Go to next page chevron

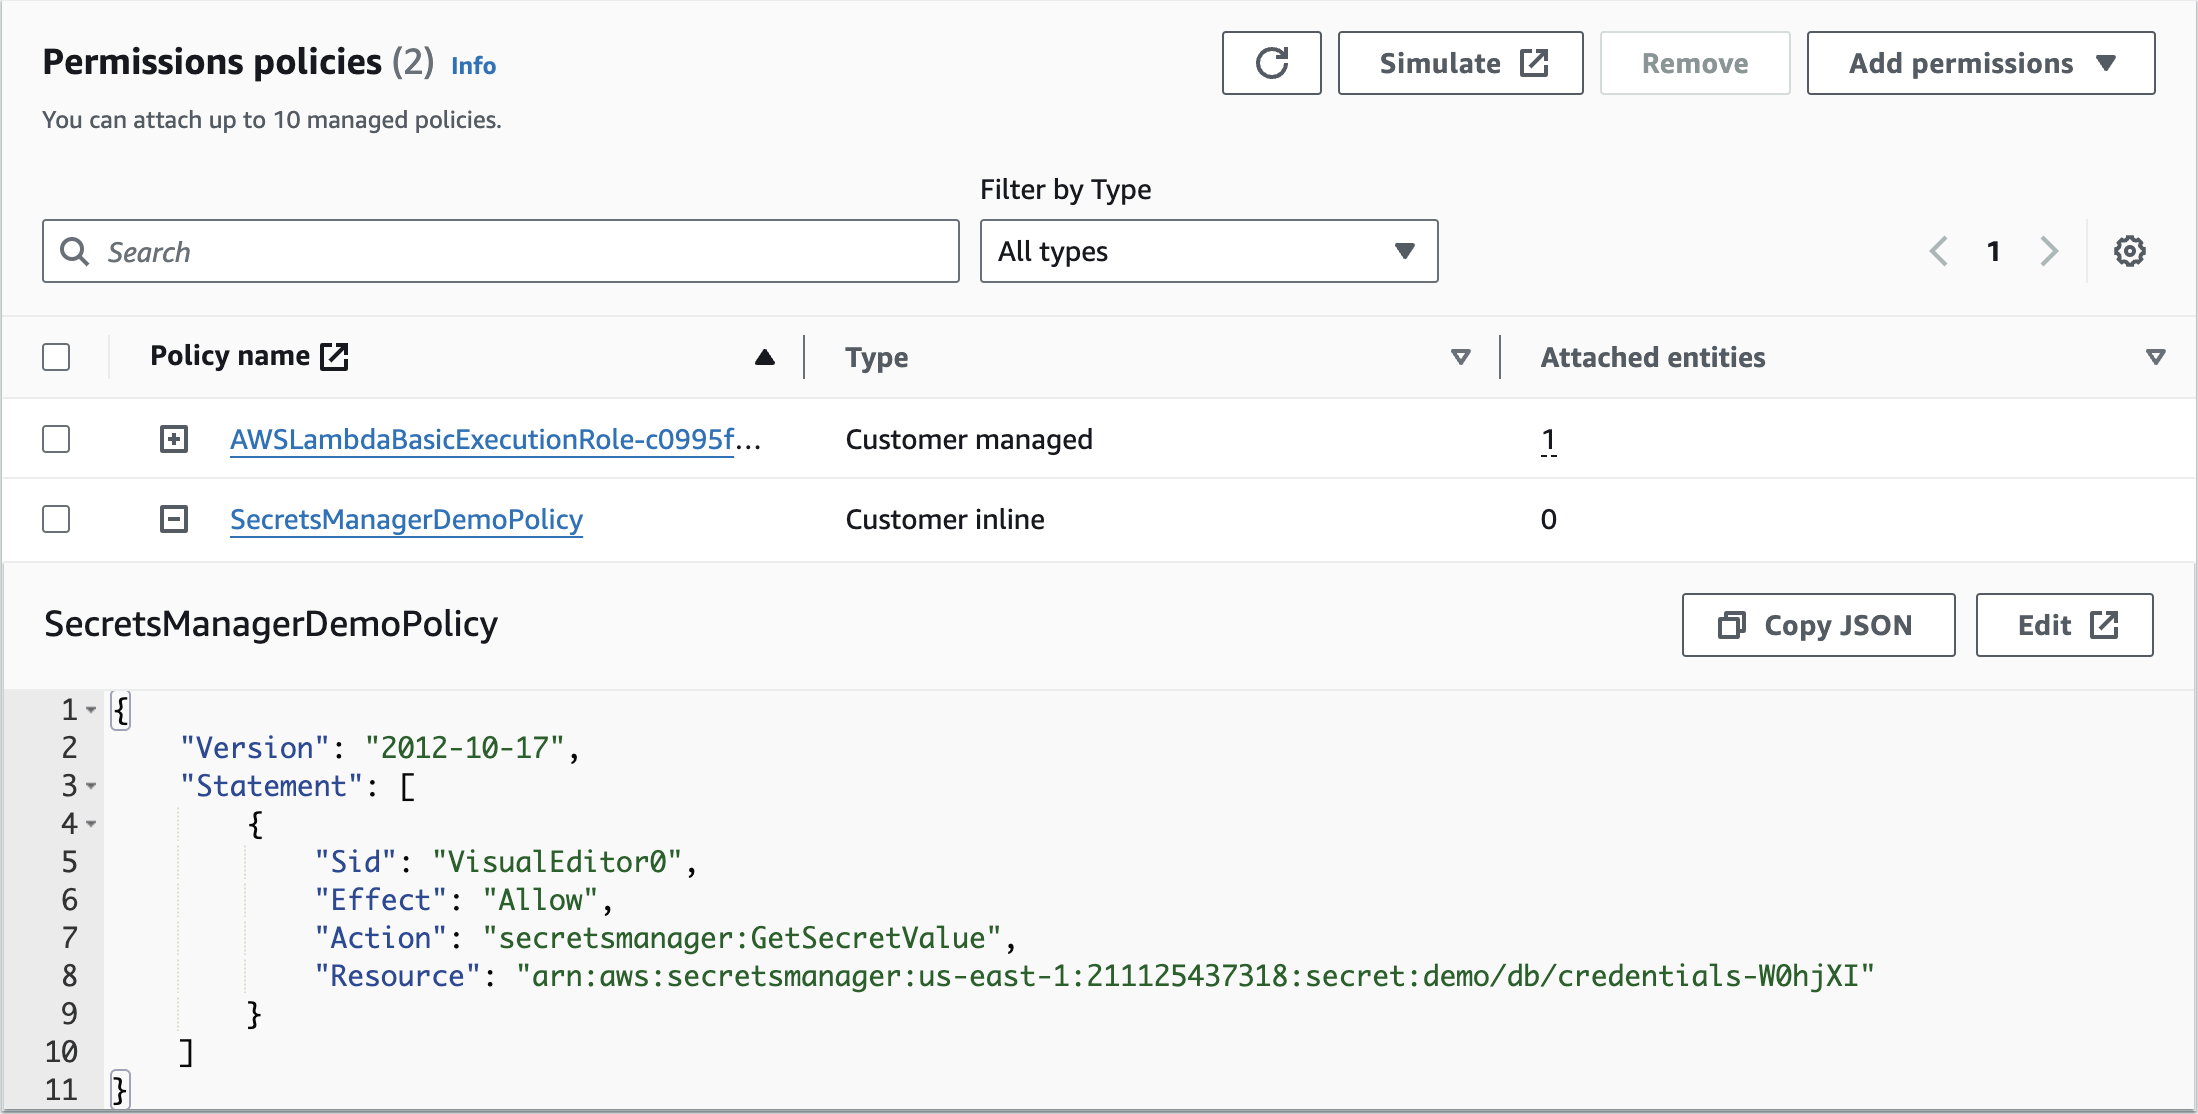pyautogui.click(x=2049, y=251)
